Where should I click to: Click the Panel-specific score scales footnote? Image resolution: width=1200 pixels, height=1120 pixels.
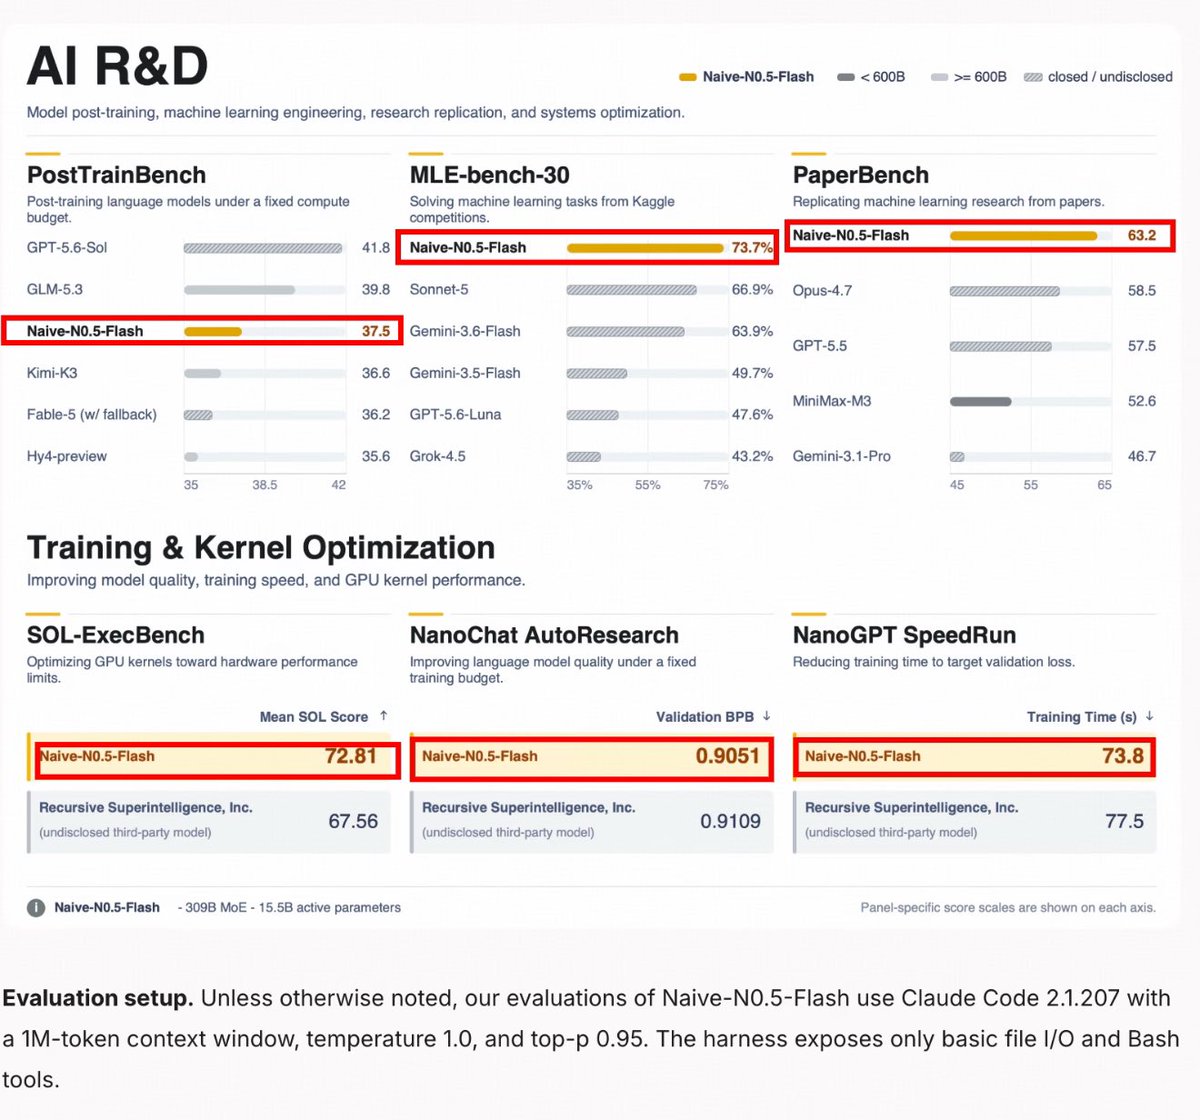coord(1008,908)
